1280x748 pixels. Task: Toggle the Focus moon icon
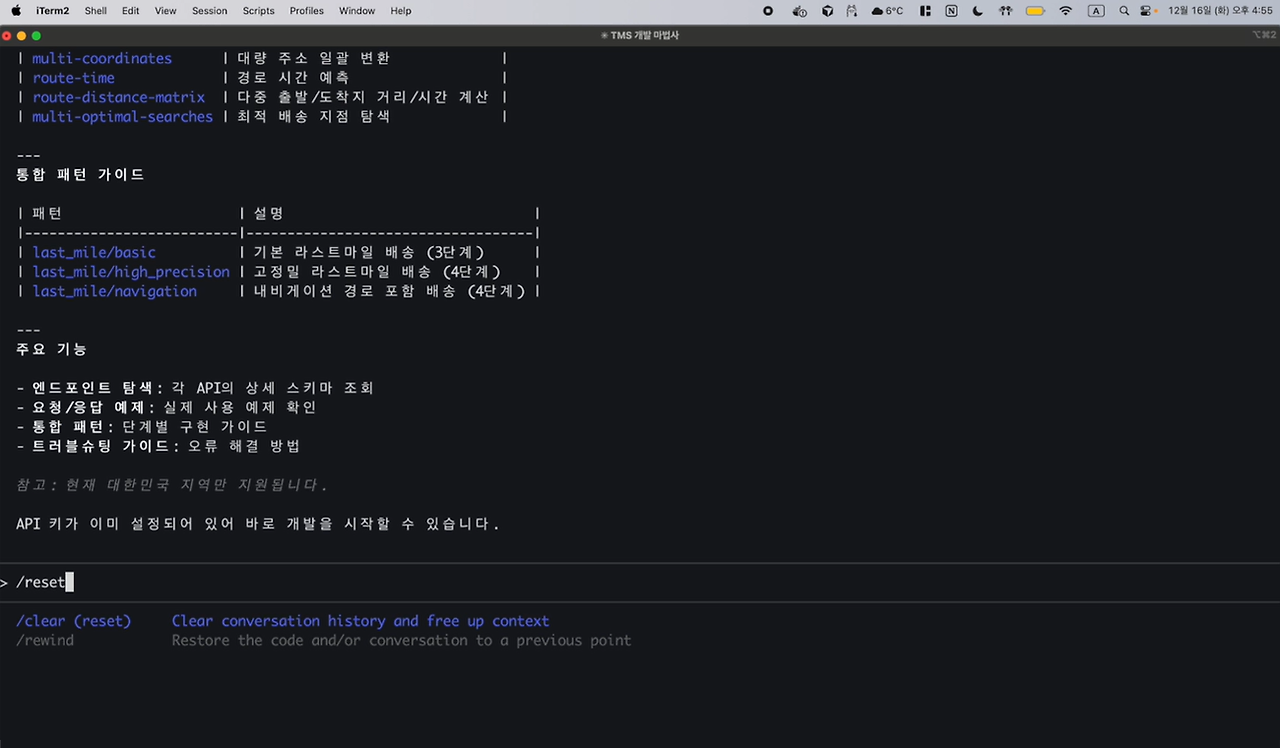[x=978, y=11]
